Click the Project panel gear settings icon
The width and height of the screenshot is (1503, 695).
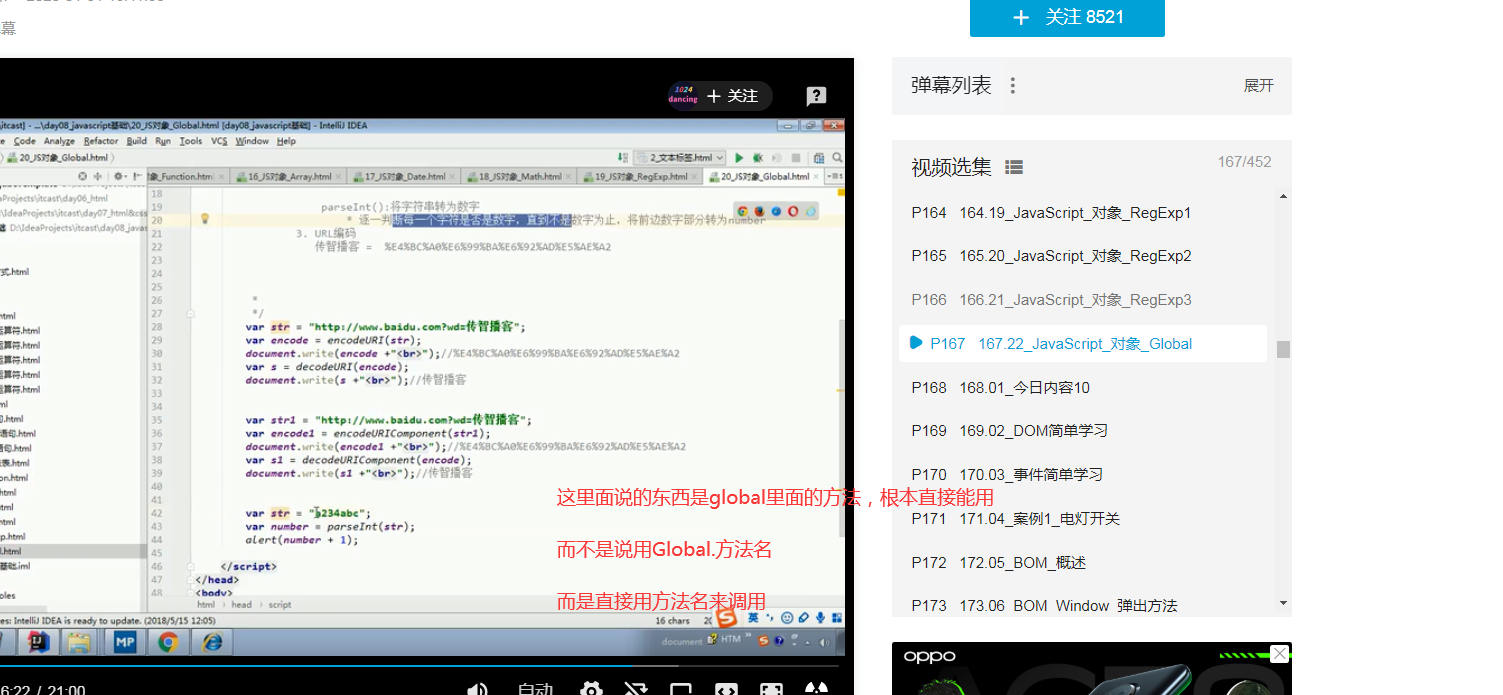click(119, 177)
